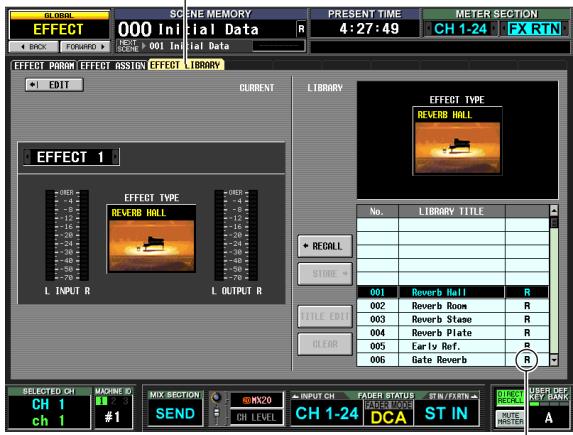Toggle the MUTE MASTER button
The width and height of the screenshot is (573, 435).
point(510,418)
